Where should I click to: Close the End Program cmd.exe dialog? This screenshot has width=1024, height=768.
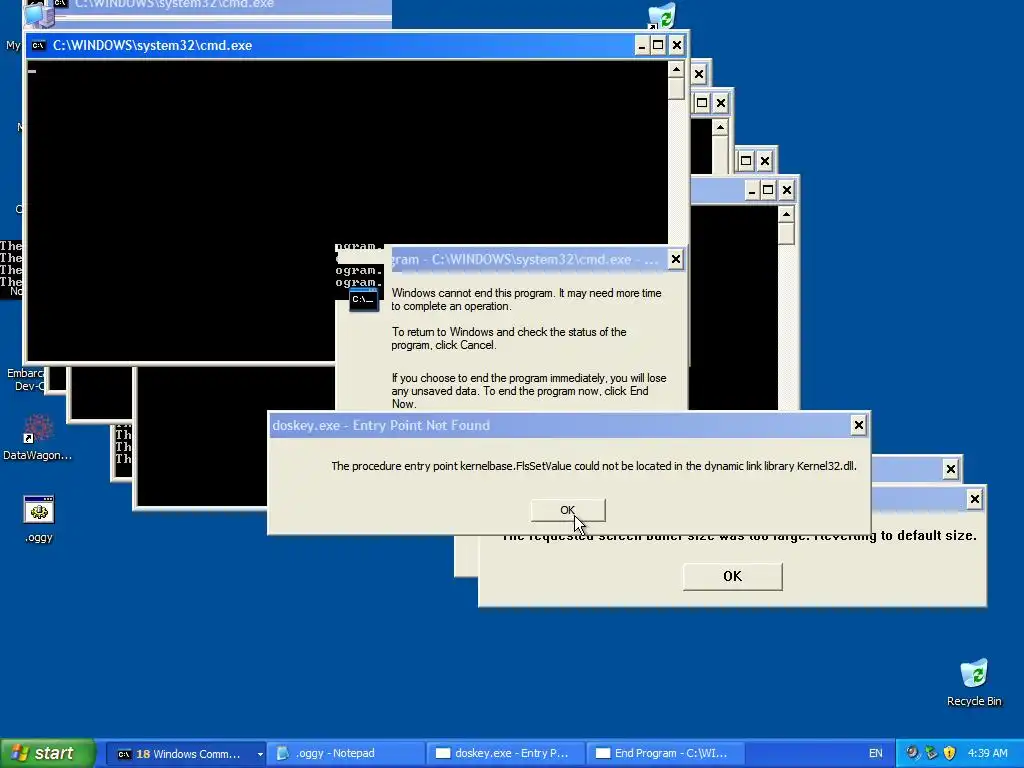675,259
